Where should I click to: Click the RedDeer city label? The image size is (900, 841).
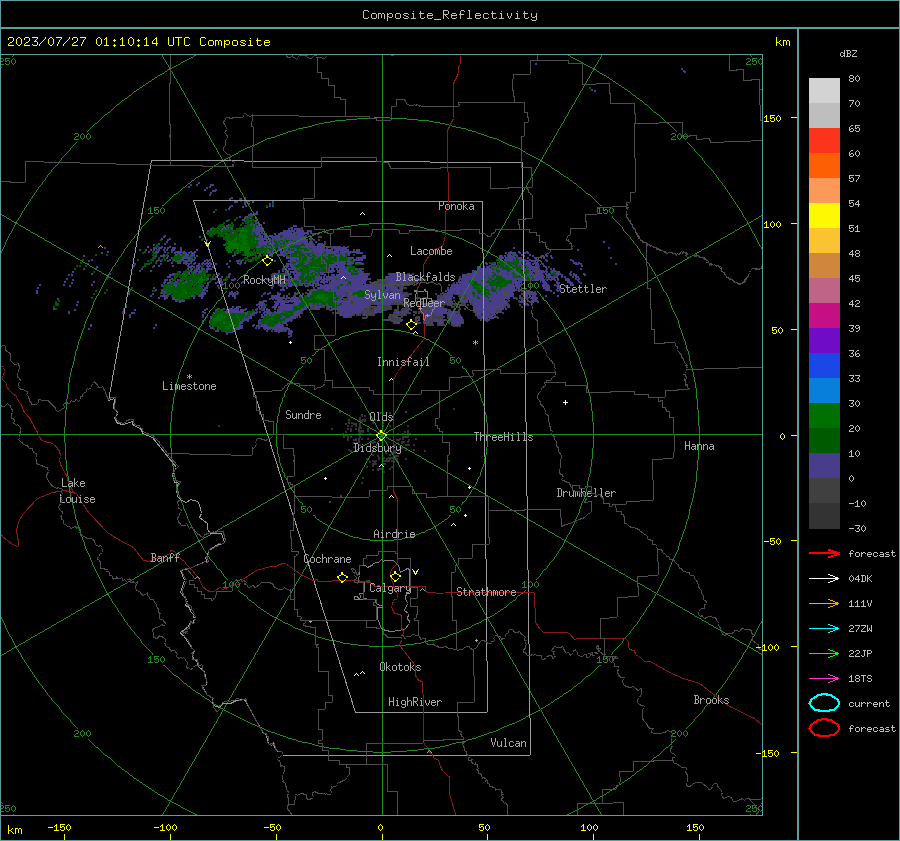[x=424, y=303]
